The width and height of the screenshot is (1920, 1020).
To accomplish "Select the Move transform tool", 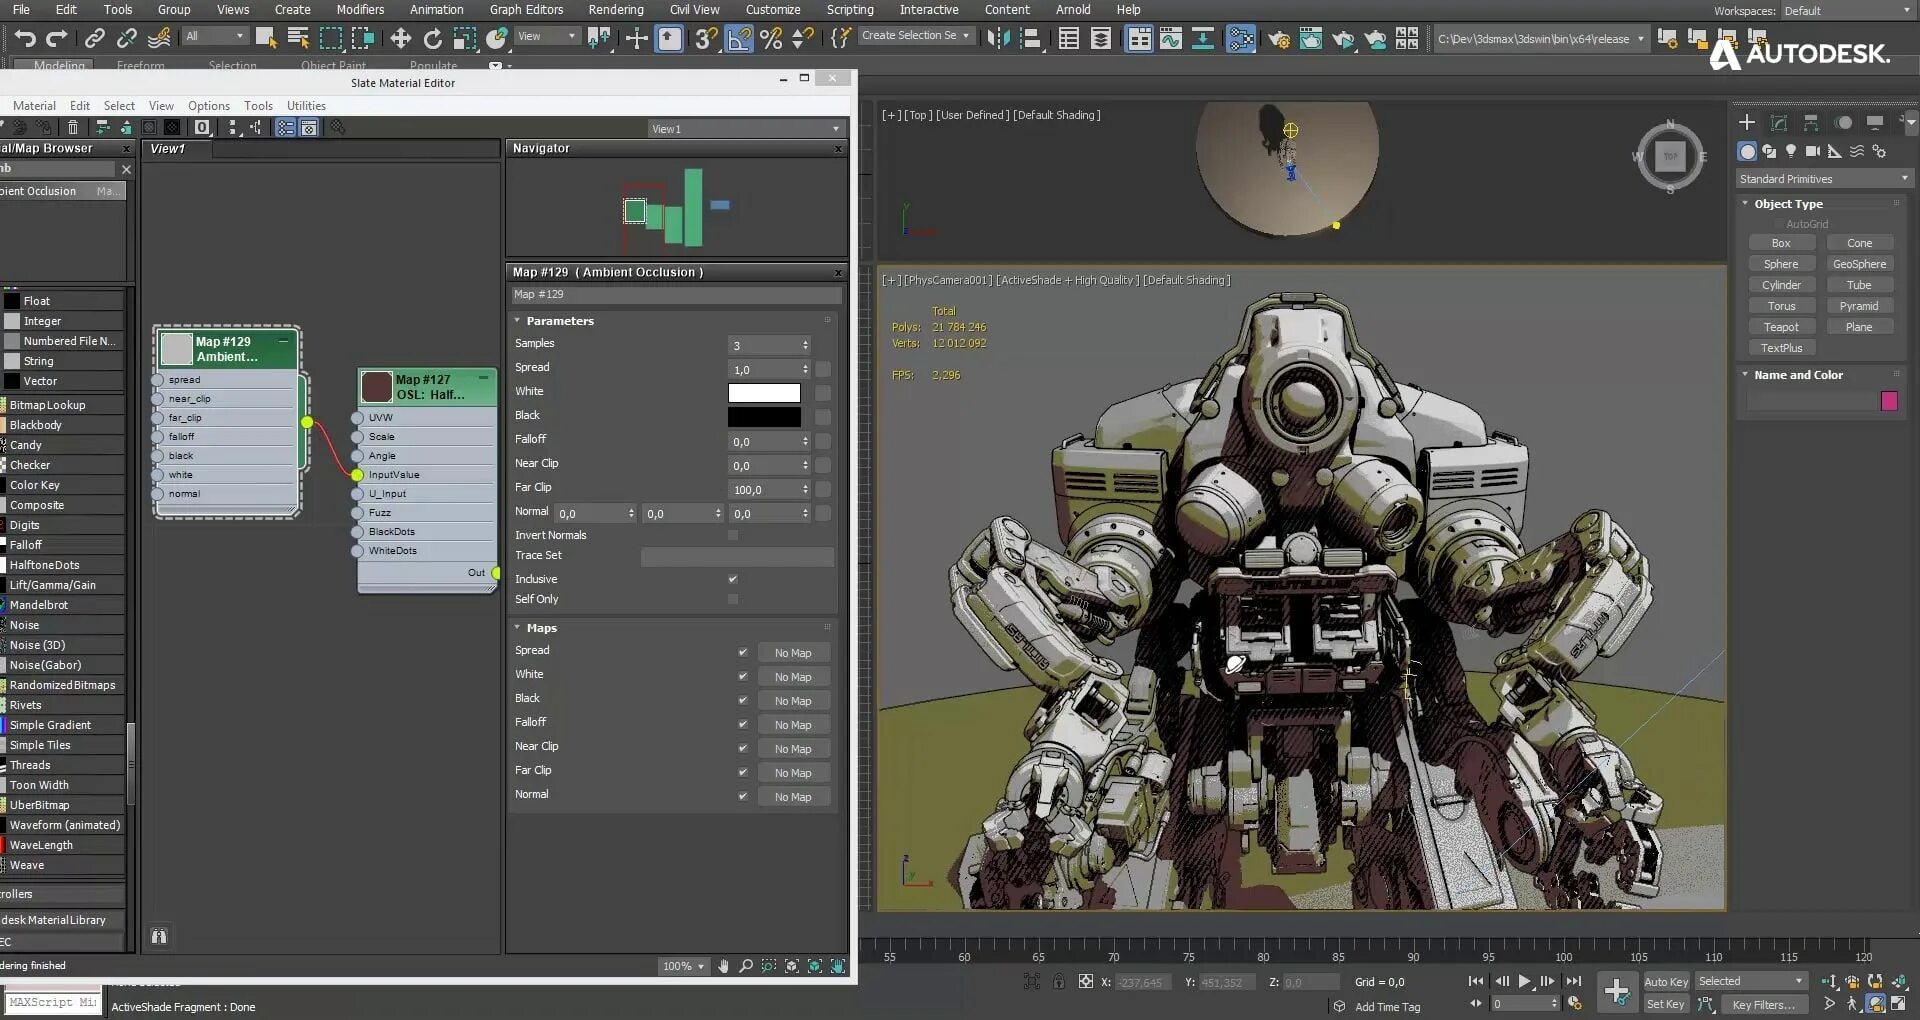I will 400,39.
